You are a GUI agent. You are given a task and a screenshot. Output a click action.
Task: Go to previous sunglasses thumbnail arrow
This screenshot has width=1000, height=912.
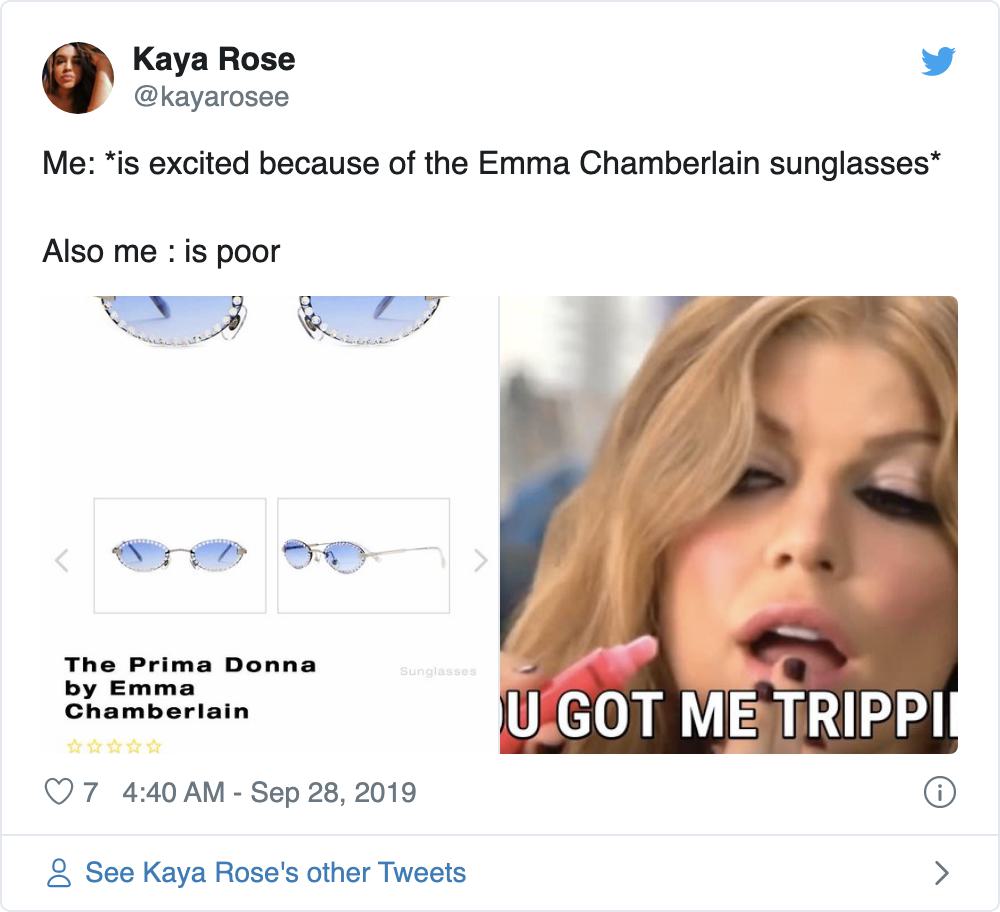[x=62, y=560]
